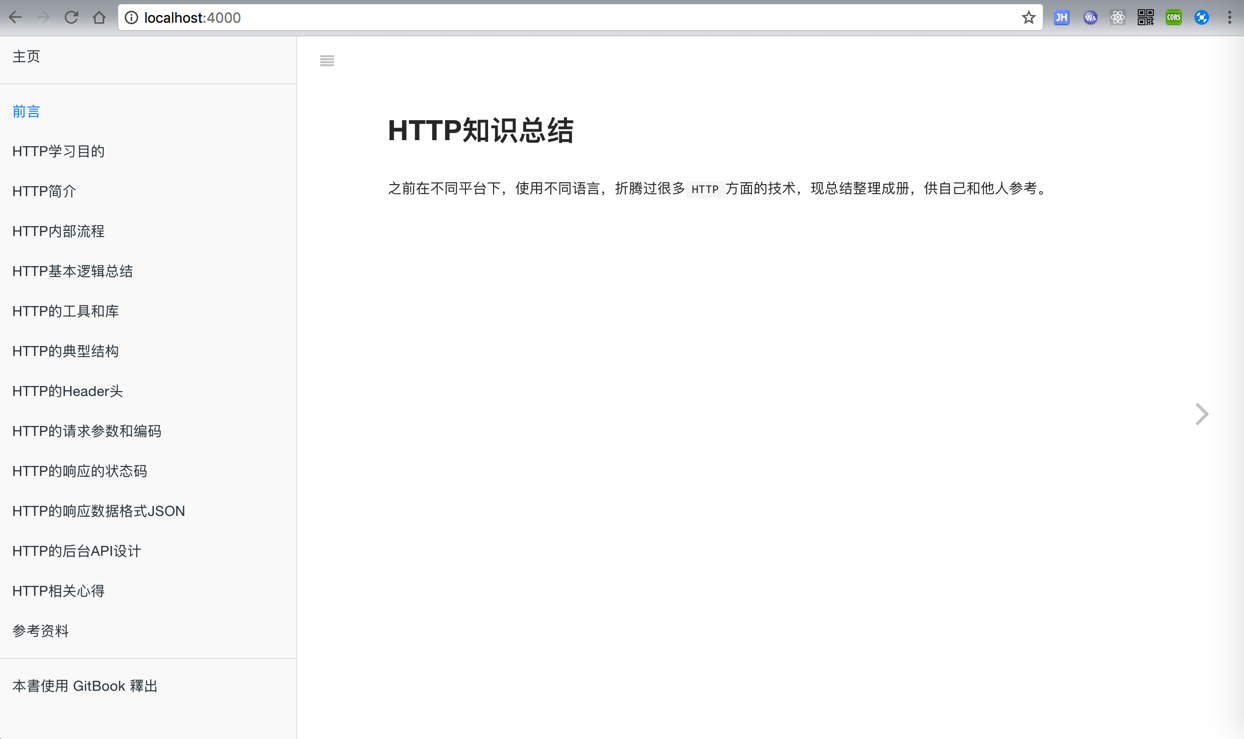Screen dimensions: 1244x739
Task: Open the 参考资料 chapter
Action: coord(40,631)
